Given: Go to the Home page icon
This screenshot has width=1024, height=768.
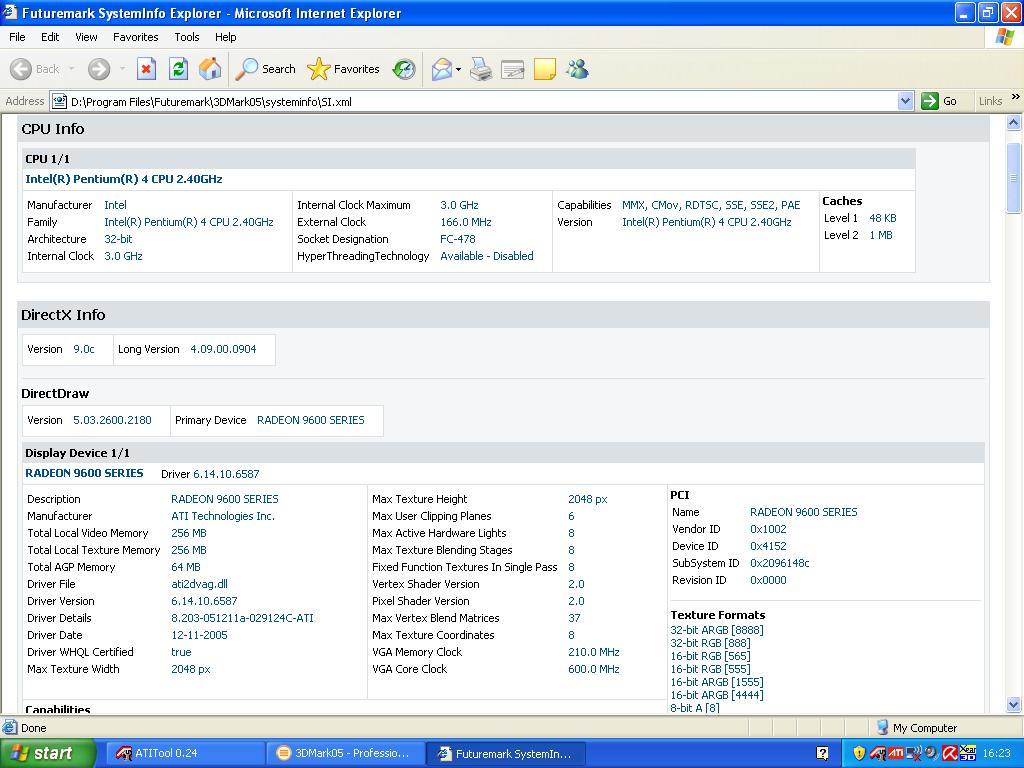Looking at the screenshot, I should [210, 69].
